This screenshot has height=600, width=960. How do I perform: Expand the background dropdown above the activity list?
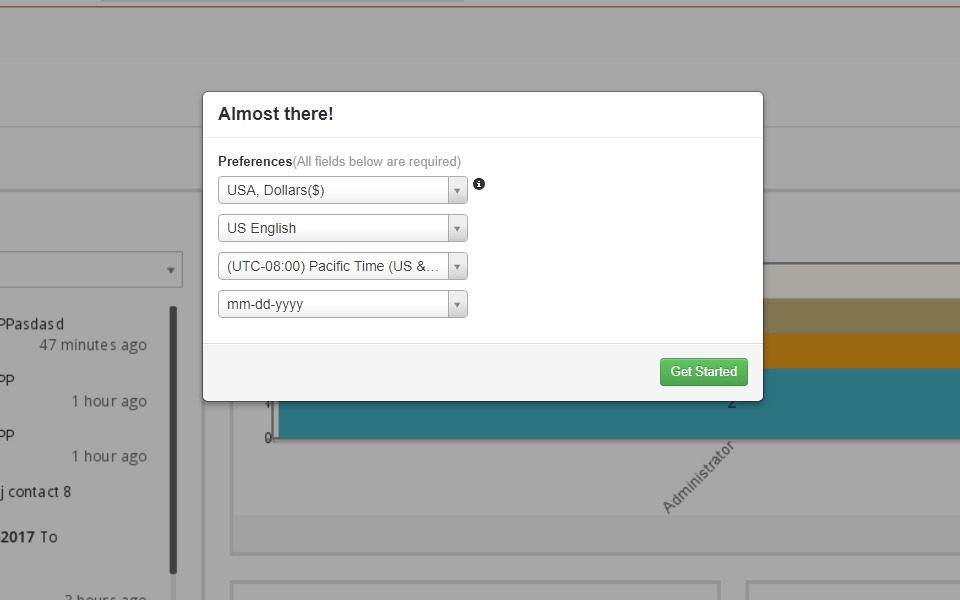tap(90, 270)
